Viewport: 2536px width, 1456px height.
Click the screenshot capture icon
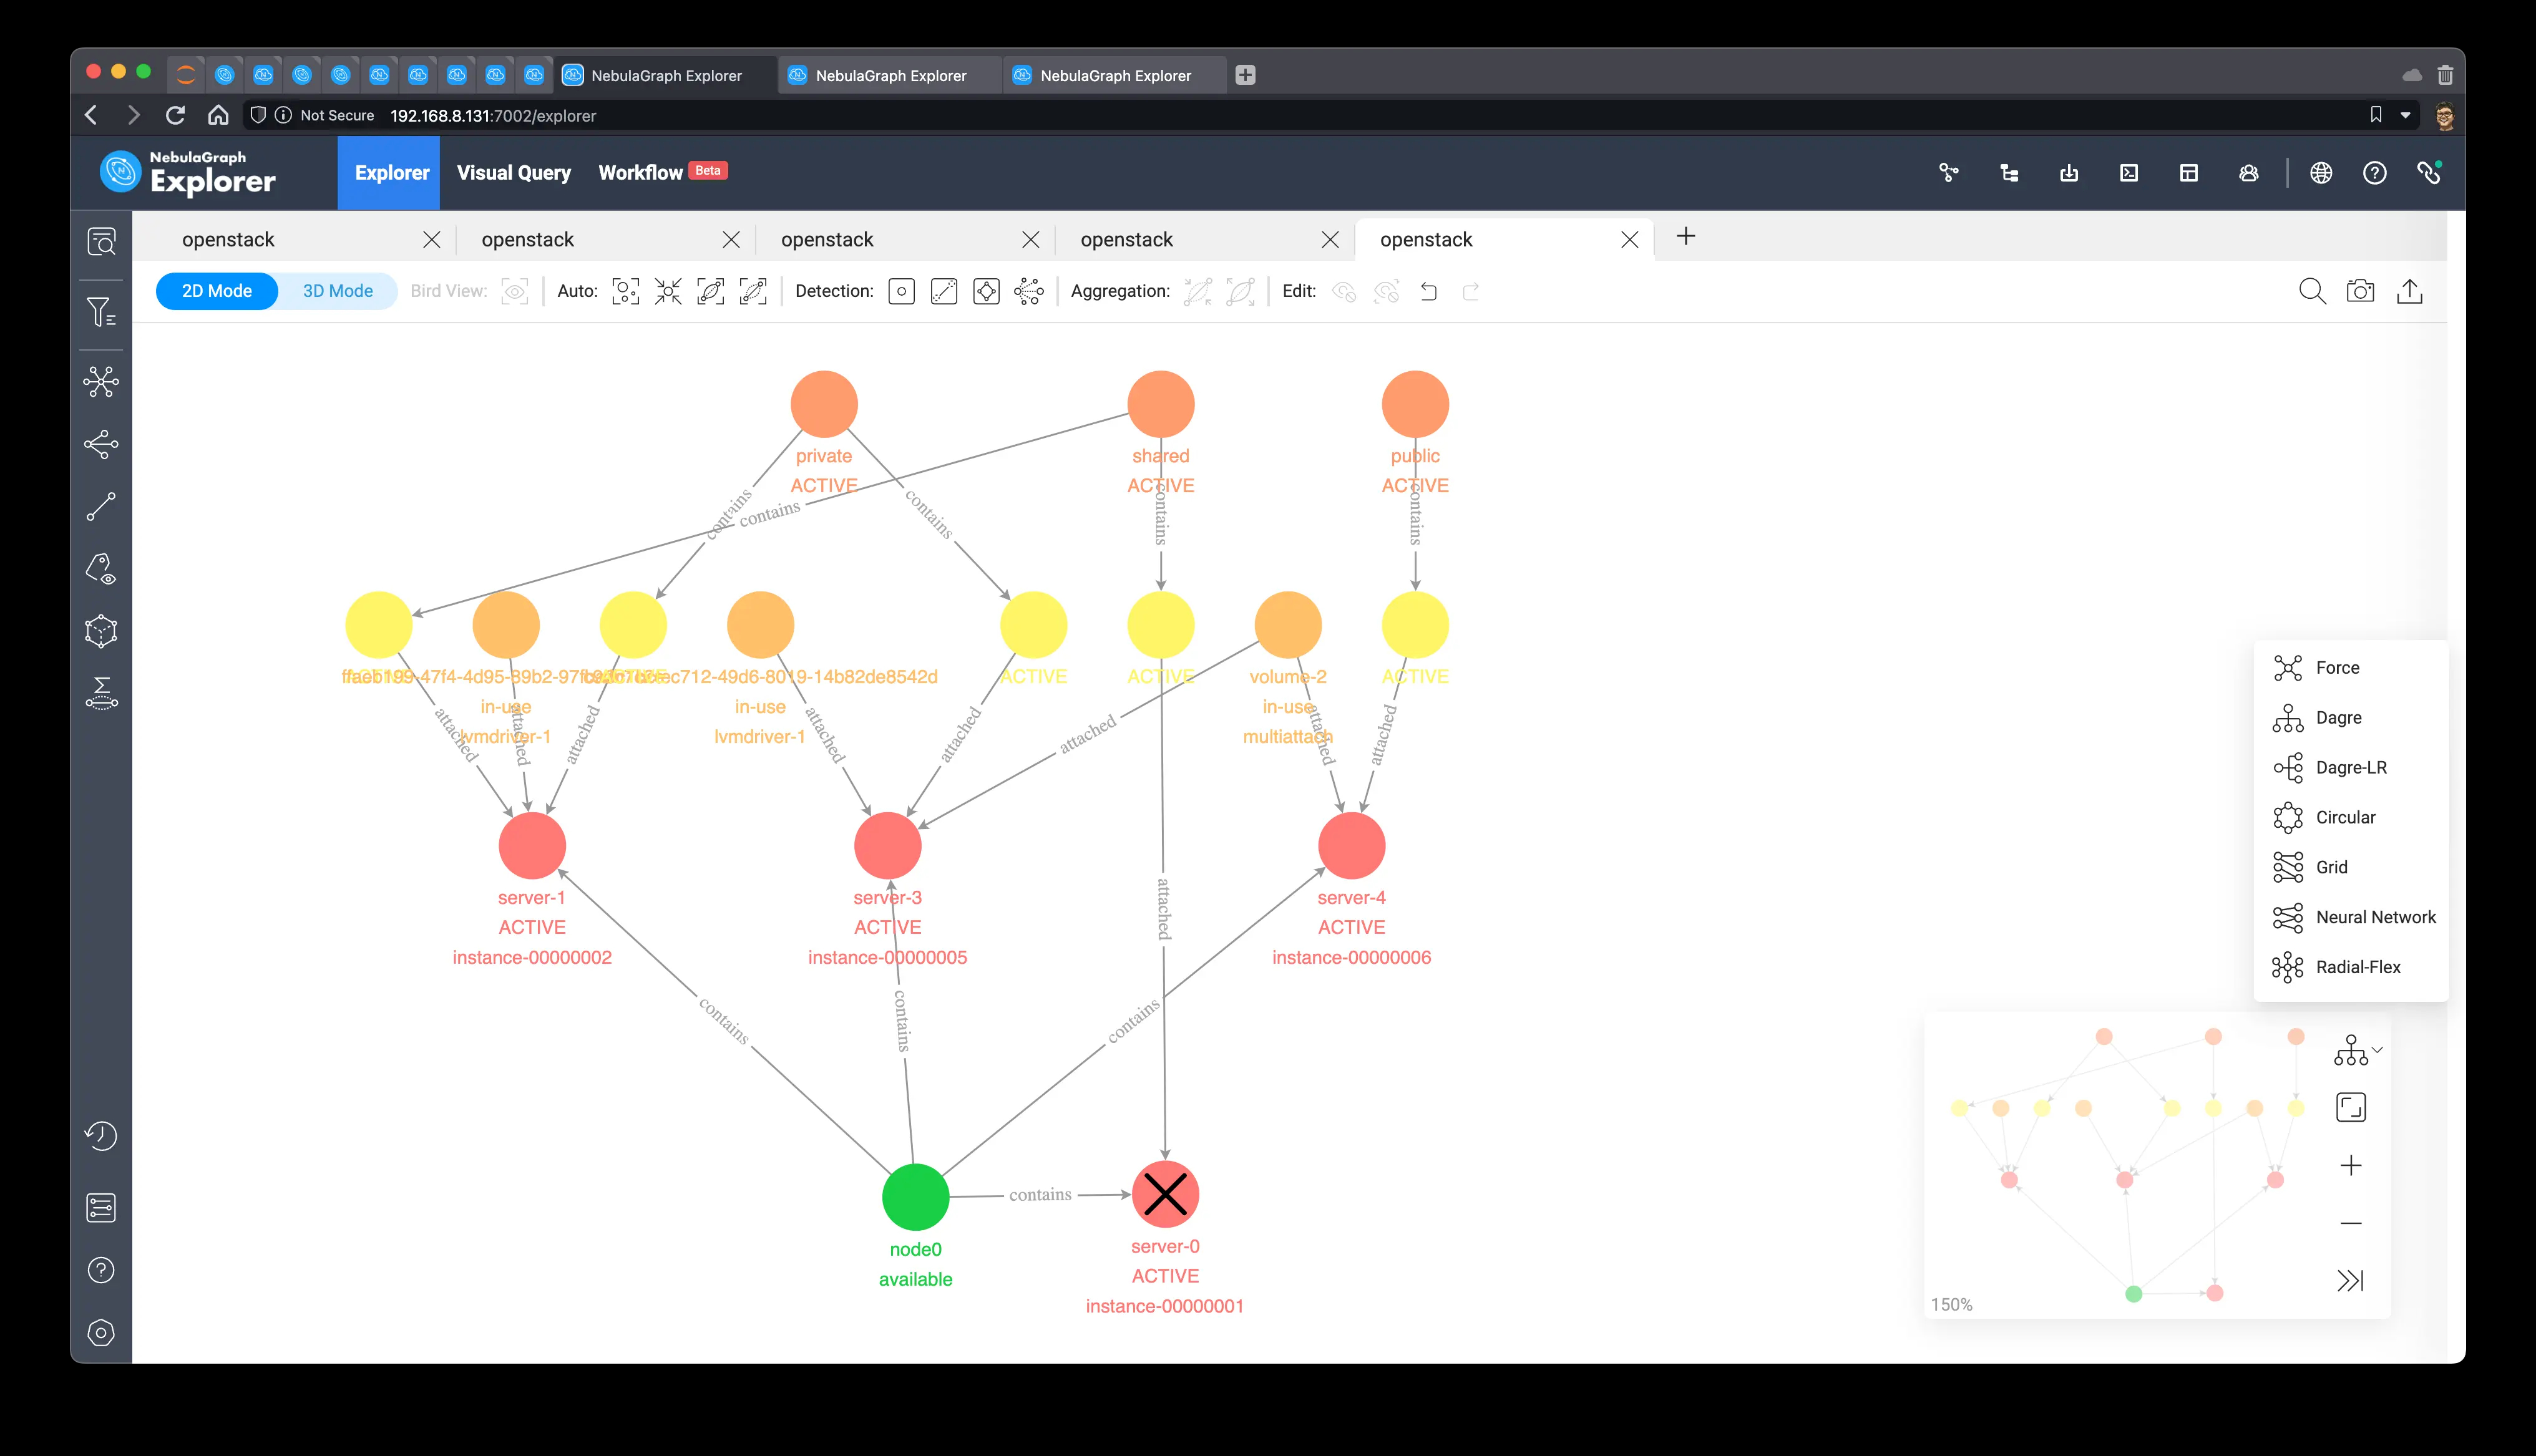(x=2362, y=291)
